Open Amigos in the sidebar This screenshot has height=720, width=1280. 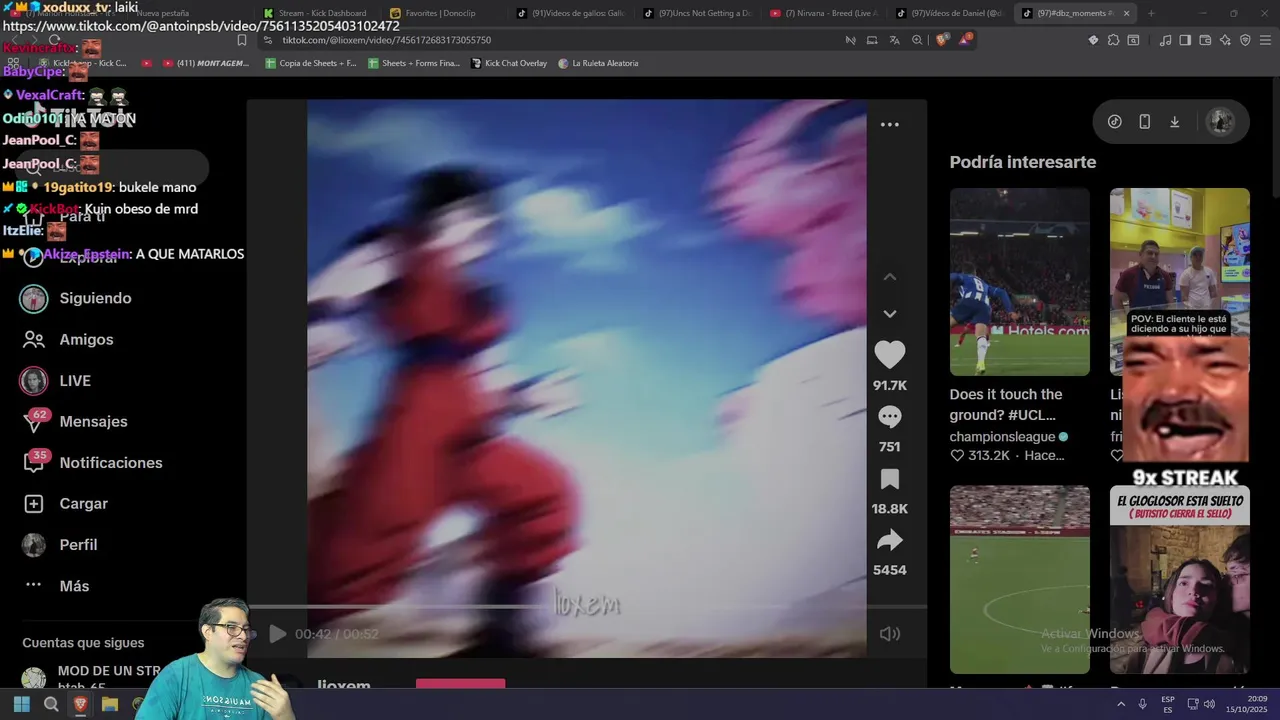(x=86, y=339)
